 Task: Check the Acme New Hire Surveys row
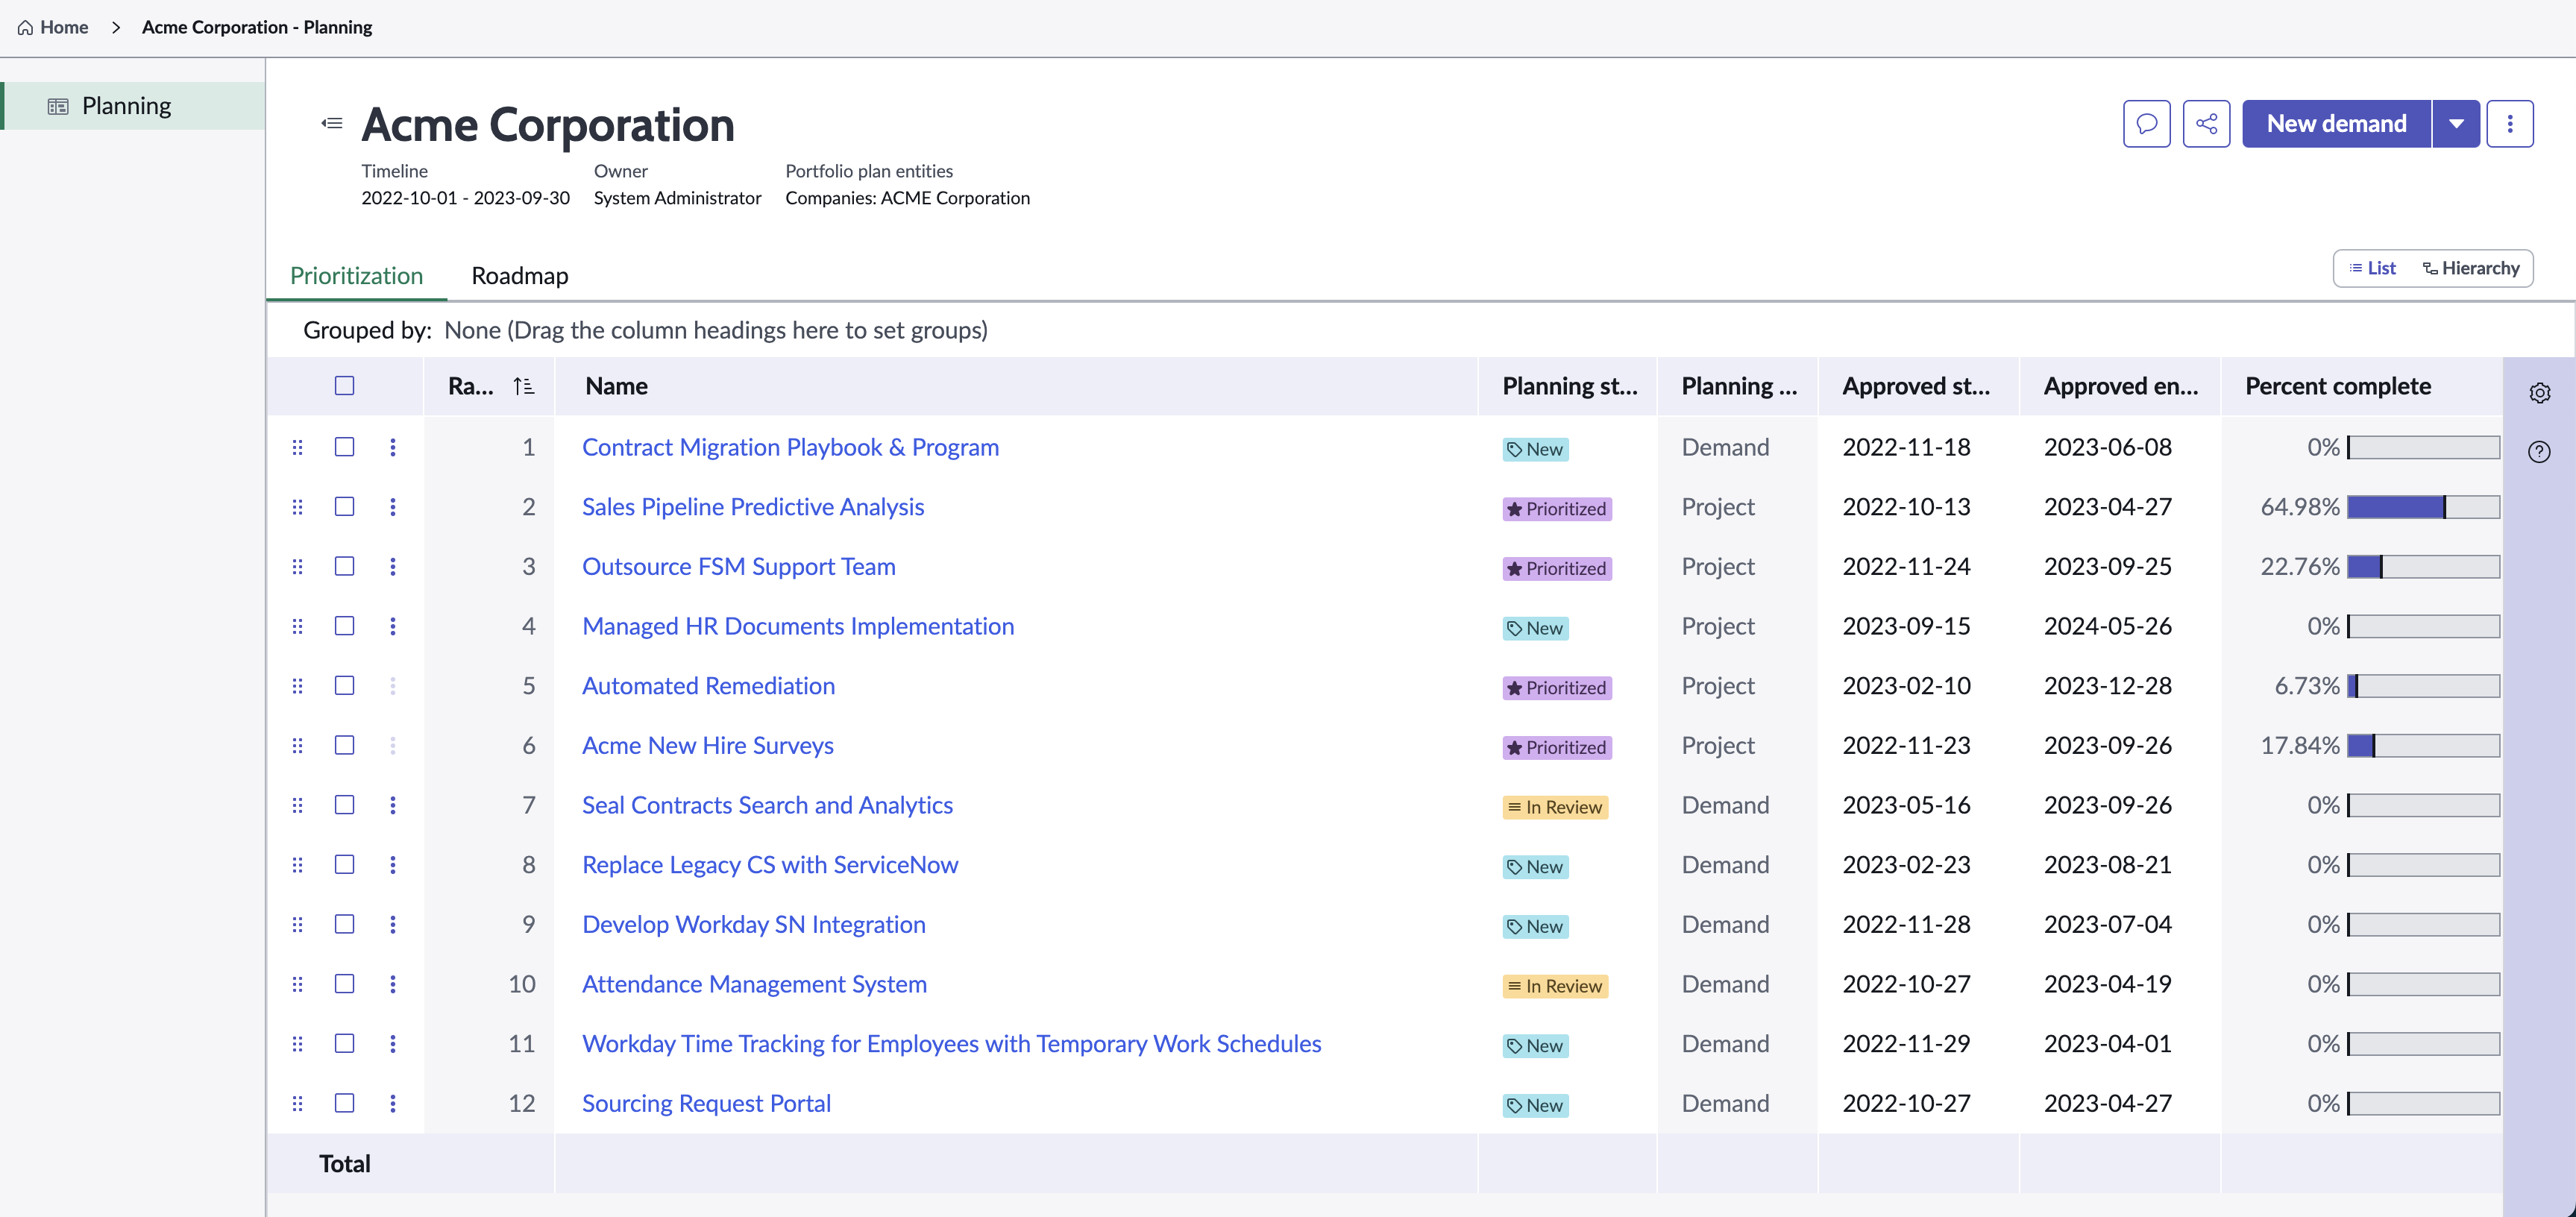[344, 746]
